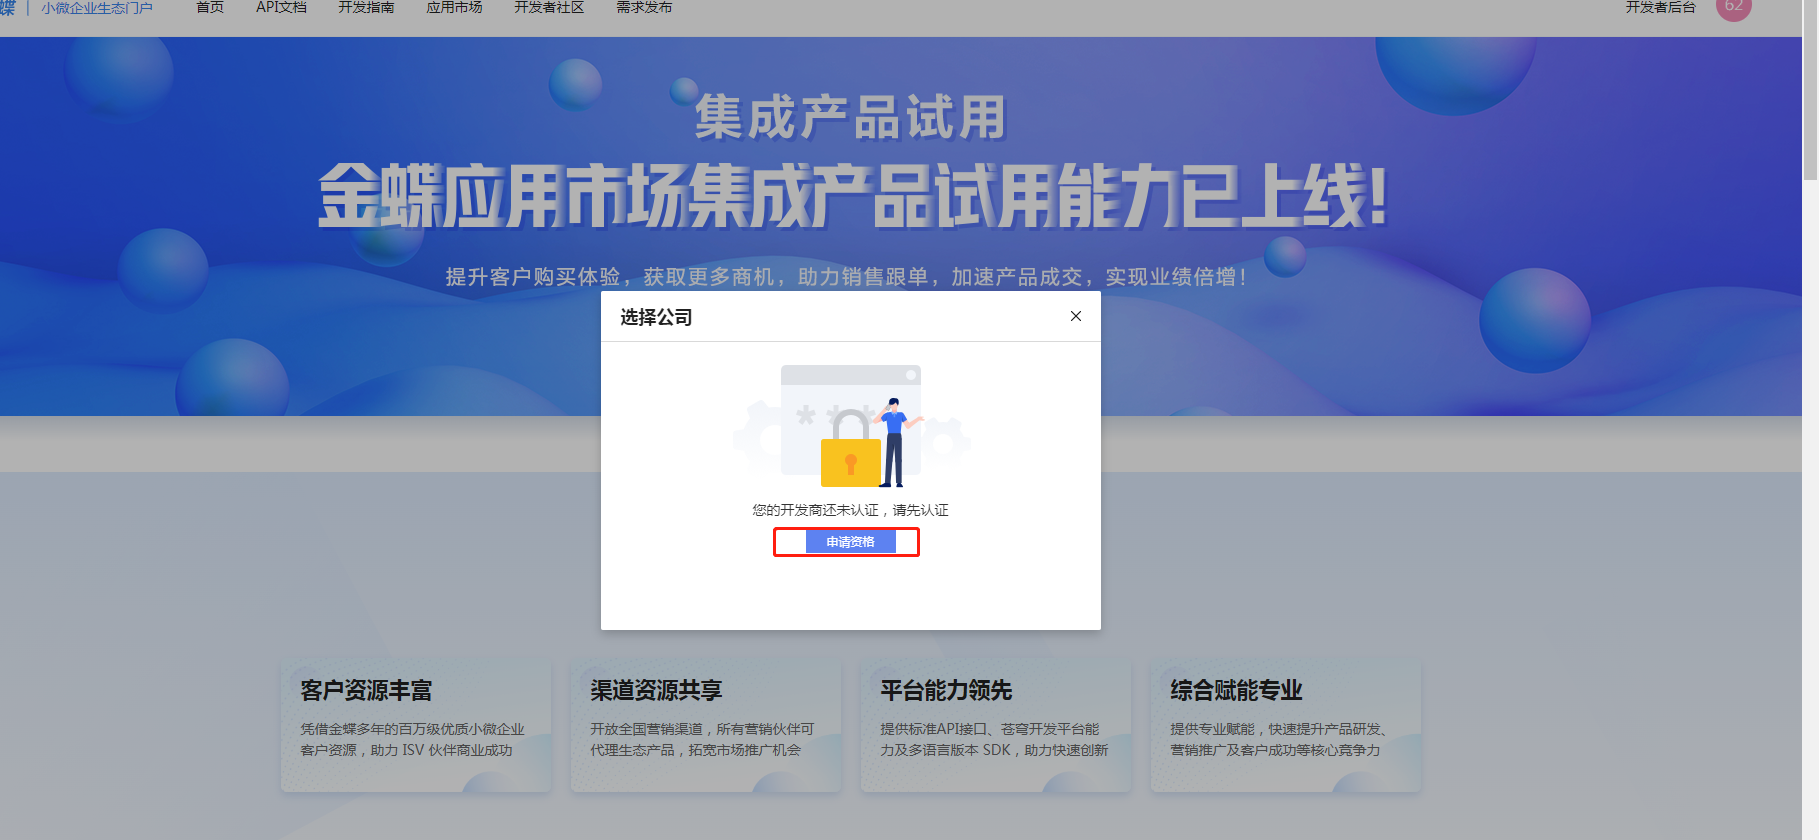Click the 申请资格 button
Image resolution: width=1819 pixels, height=840 pixels.
(850, 541)
